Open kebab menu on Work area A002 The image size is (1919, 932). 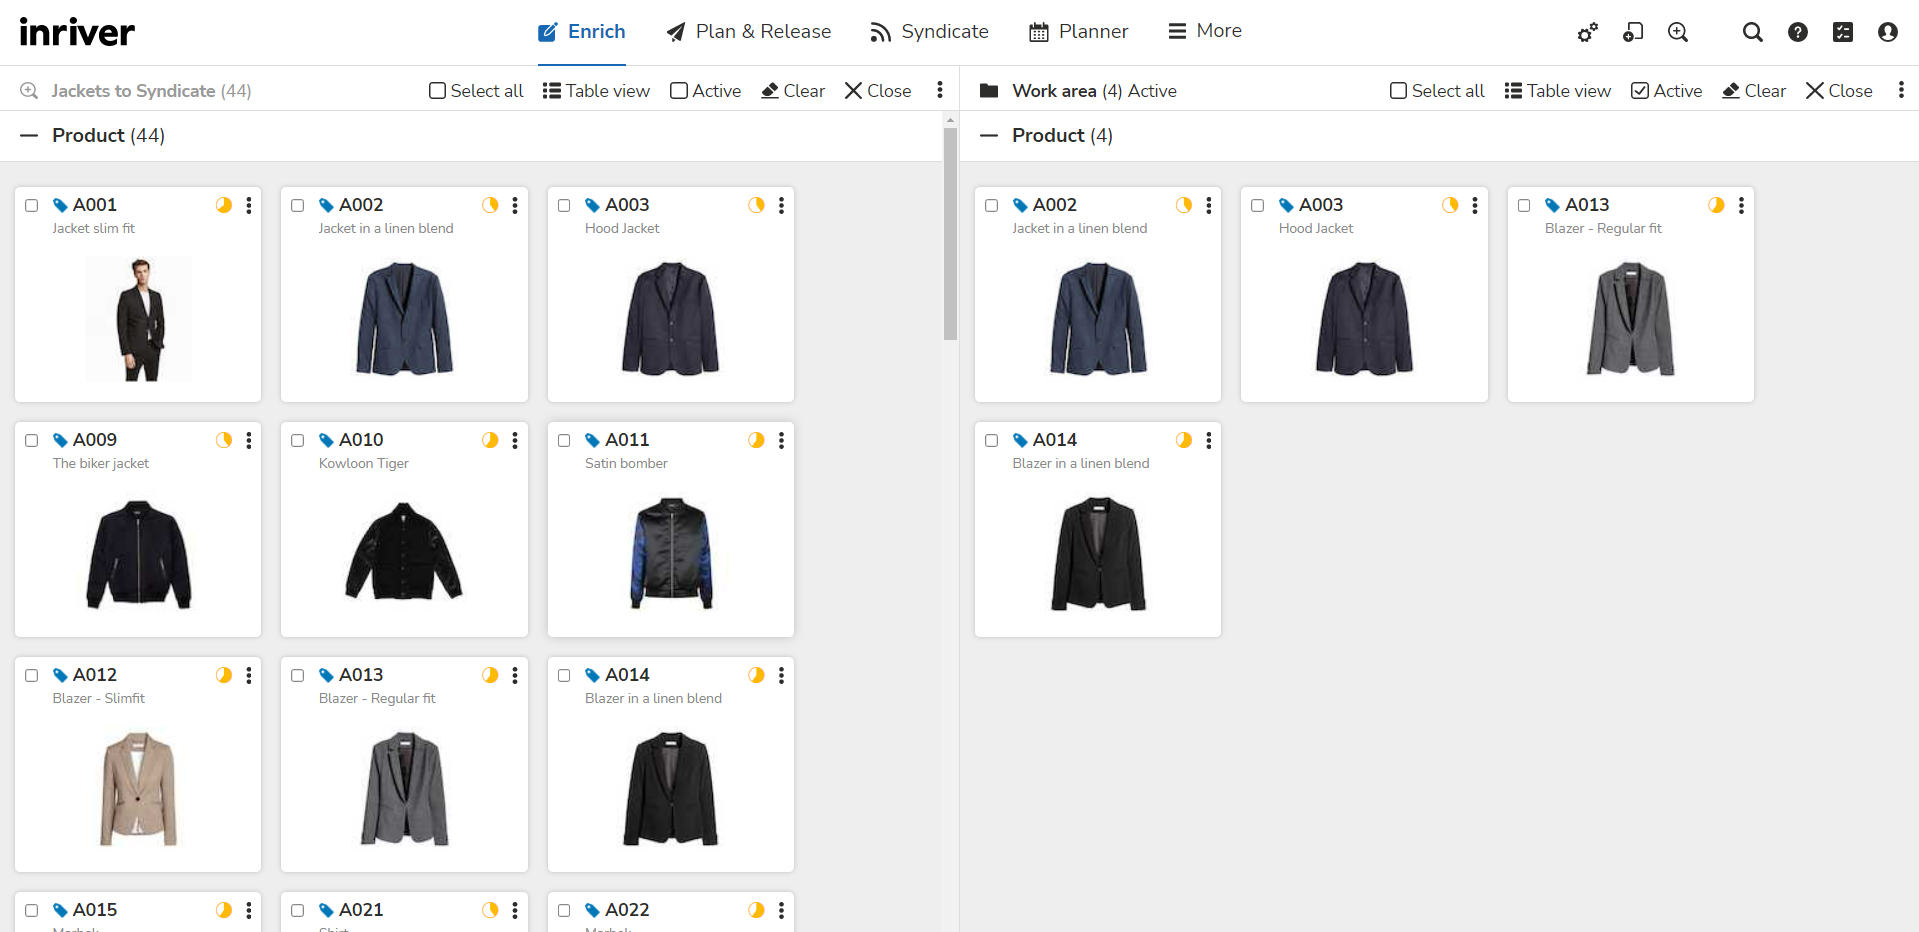pos(1209,205)
